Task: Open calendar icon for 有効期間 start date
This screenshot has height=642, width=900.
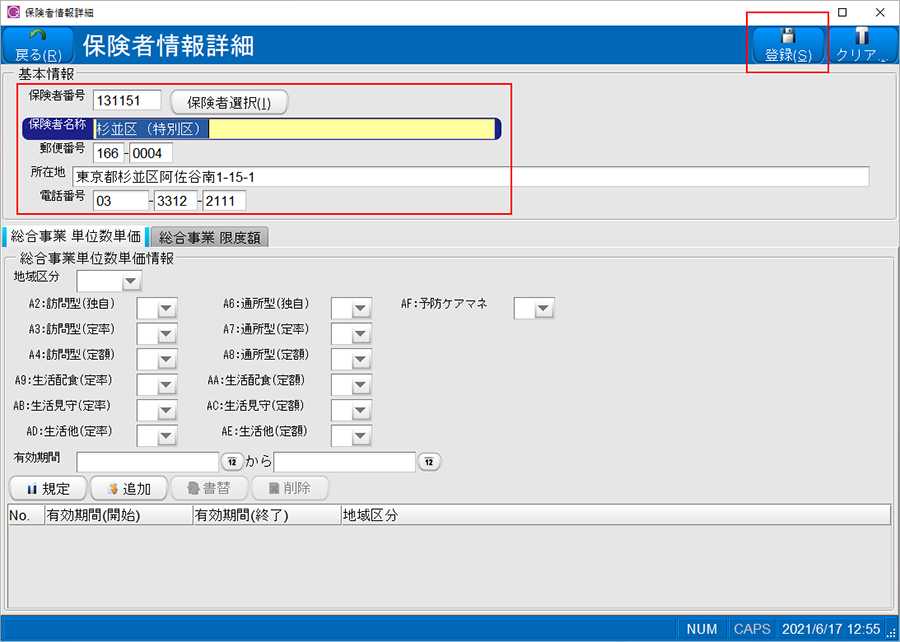Action: point(230,462)
